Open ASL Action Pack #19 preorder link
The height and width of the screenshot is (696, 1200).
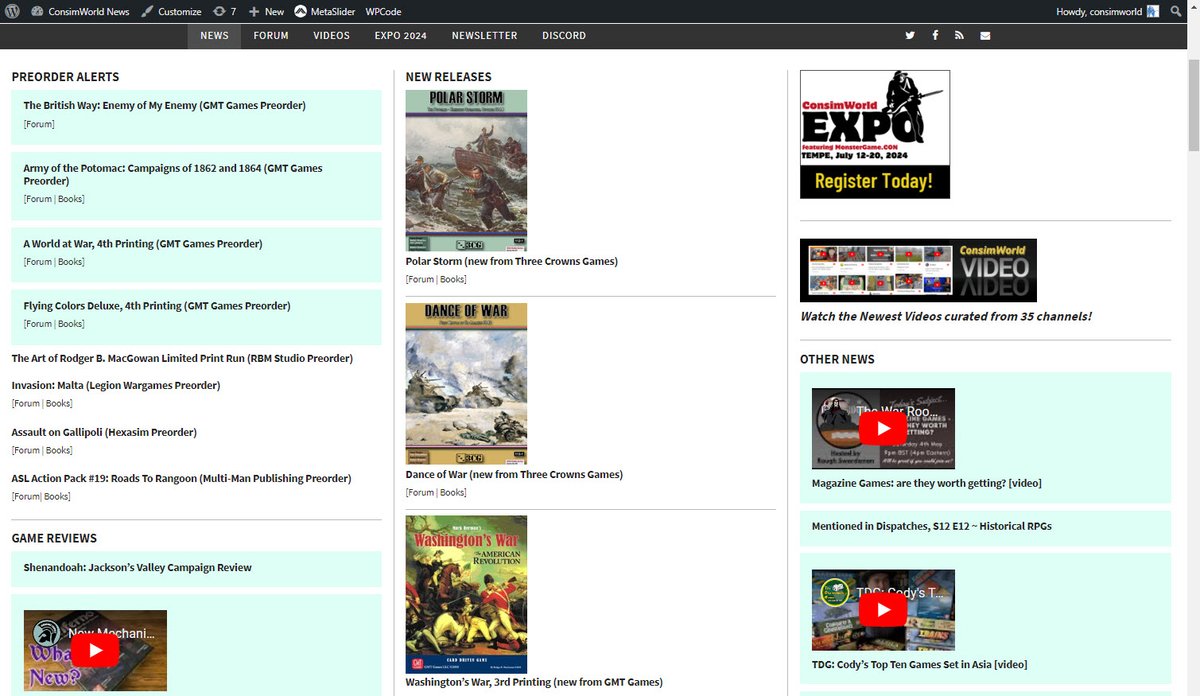[181, 478]
